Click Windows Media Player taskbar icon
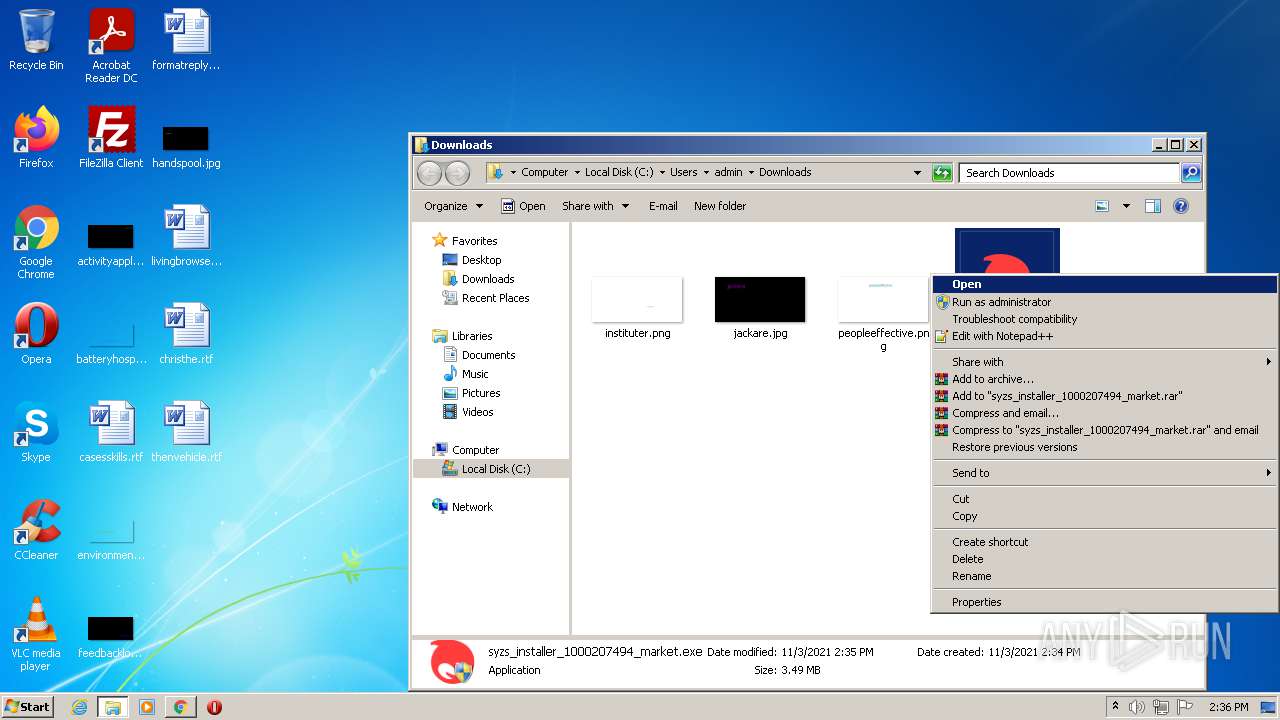This screenshot has height=720, width=1280. (x=147, y=707)
